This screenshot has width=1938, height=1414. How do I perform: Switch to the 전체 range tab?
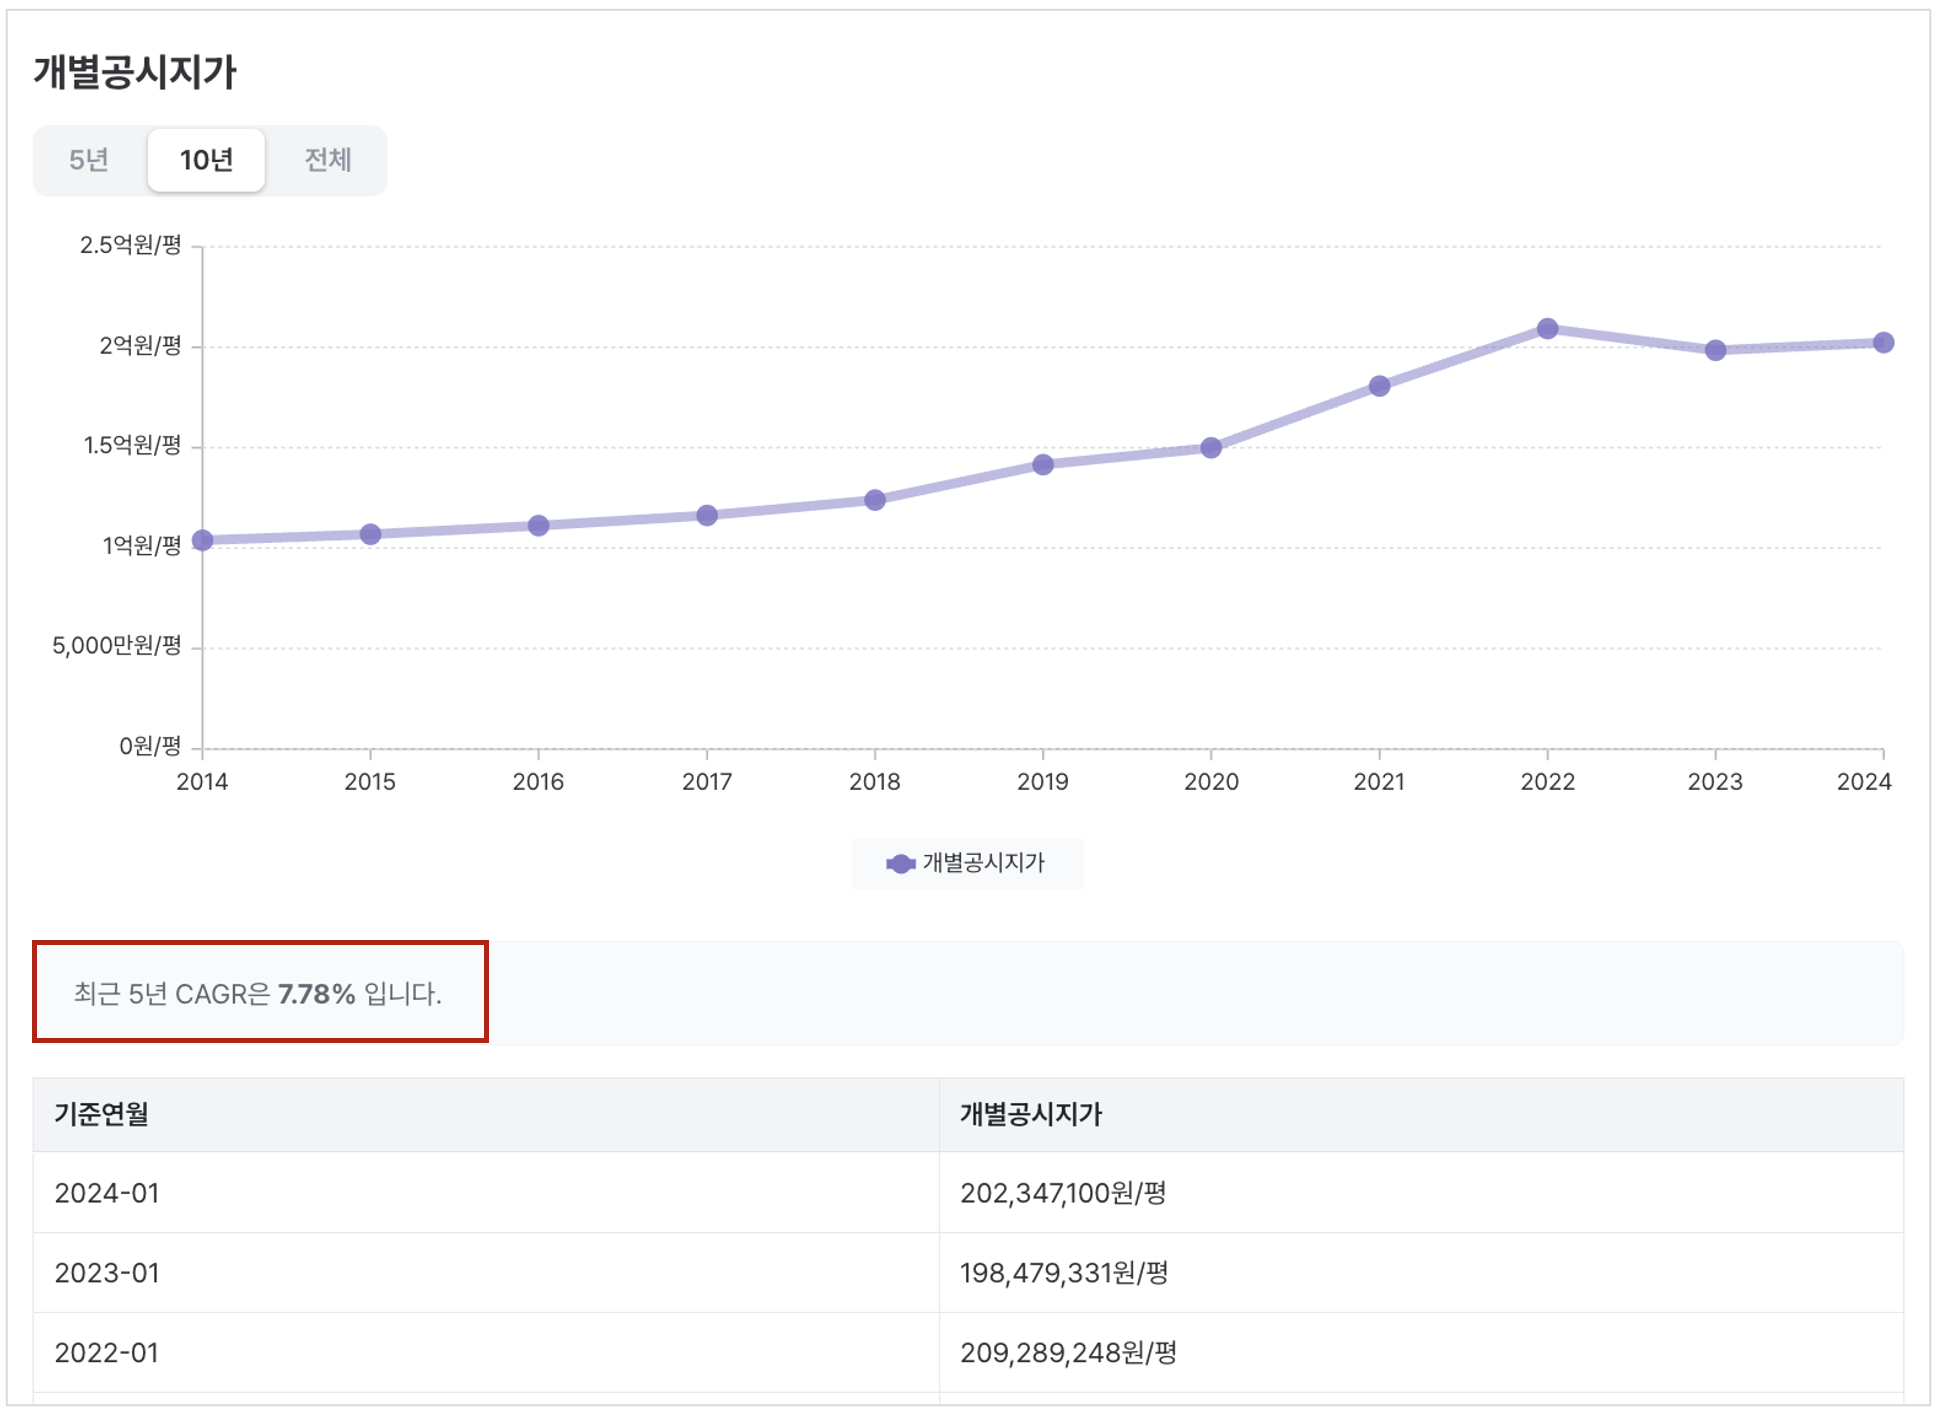click(x=327, y=160)
